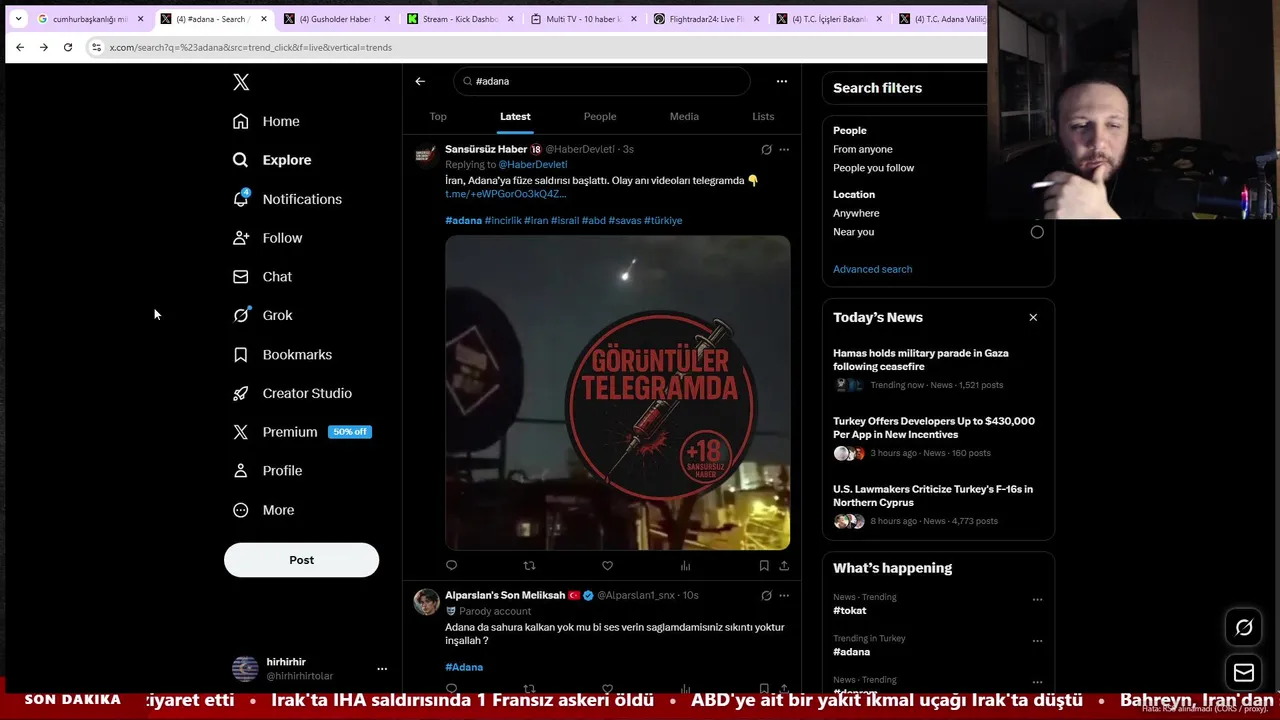Click Grok icon on Alparslan's post
This screenshot has width=1280, height=720.
click(766, 595)
